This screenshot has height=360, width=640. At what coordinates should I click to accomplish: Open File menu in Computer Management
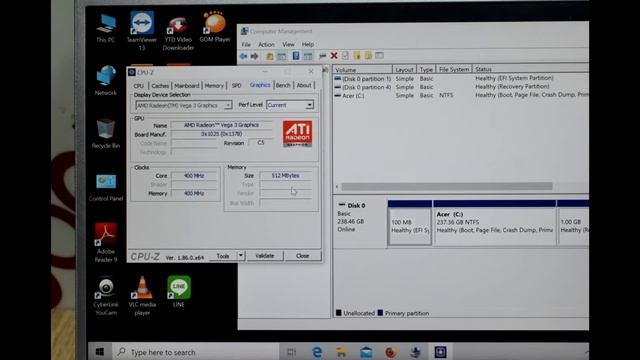pyautogui.click(x=246, y=44)
